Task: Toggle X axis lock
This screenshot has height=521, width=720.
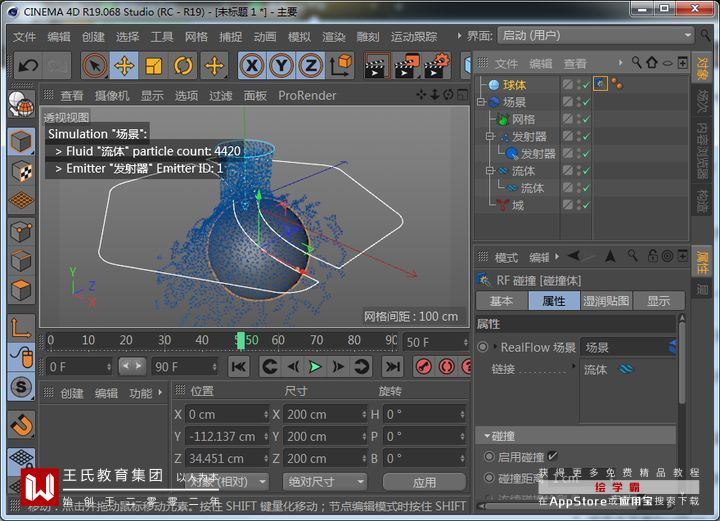Action: coord(252,66)
